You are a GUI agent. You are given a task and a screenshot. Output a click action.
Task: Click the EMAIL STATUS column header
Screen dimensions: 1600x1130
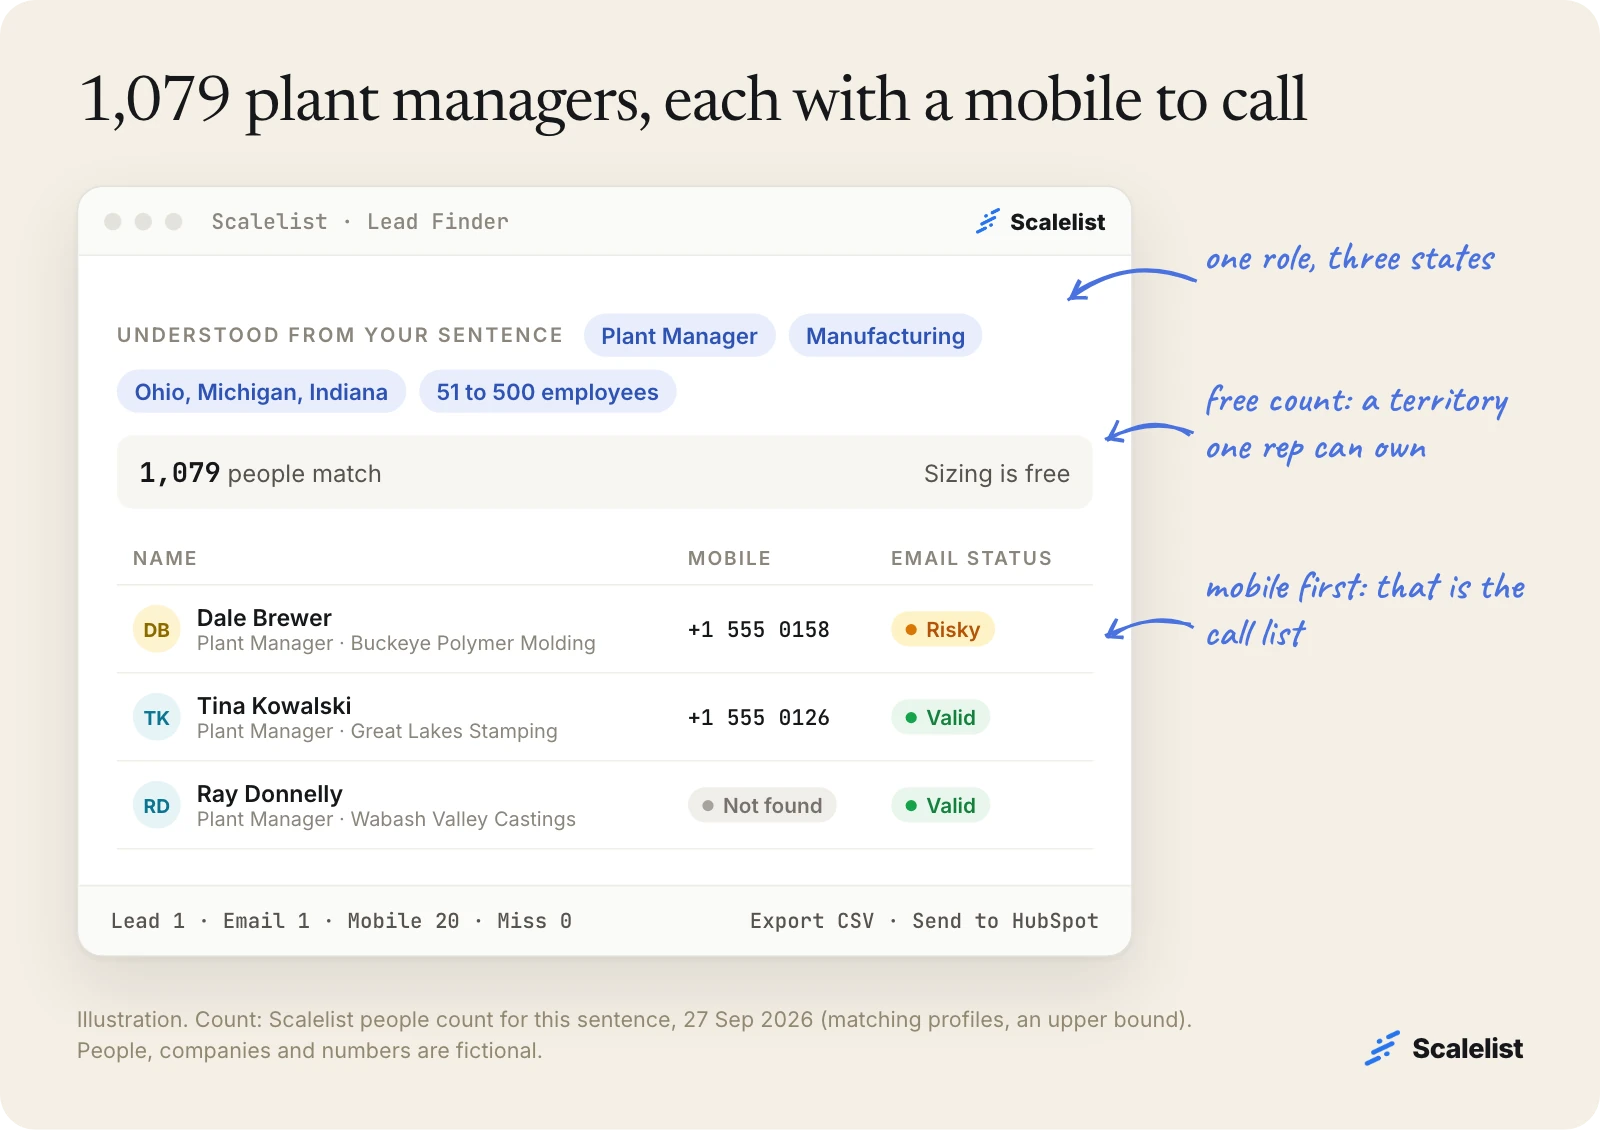tap(971, 558)
